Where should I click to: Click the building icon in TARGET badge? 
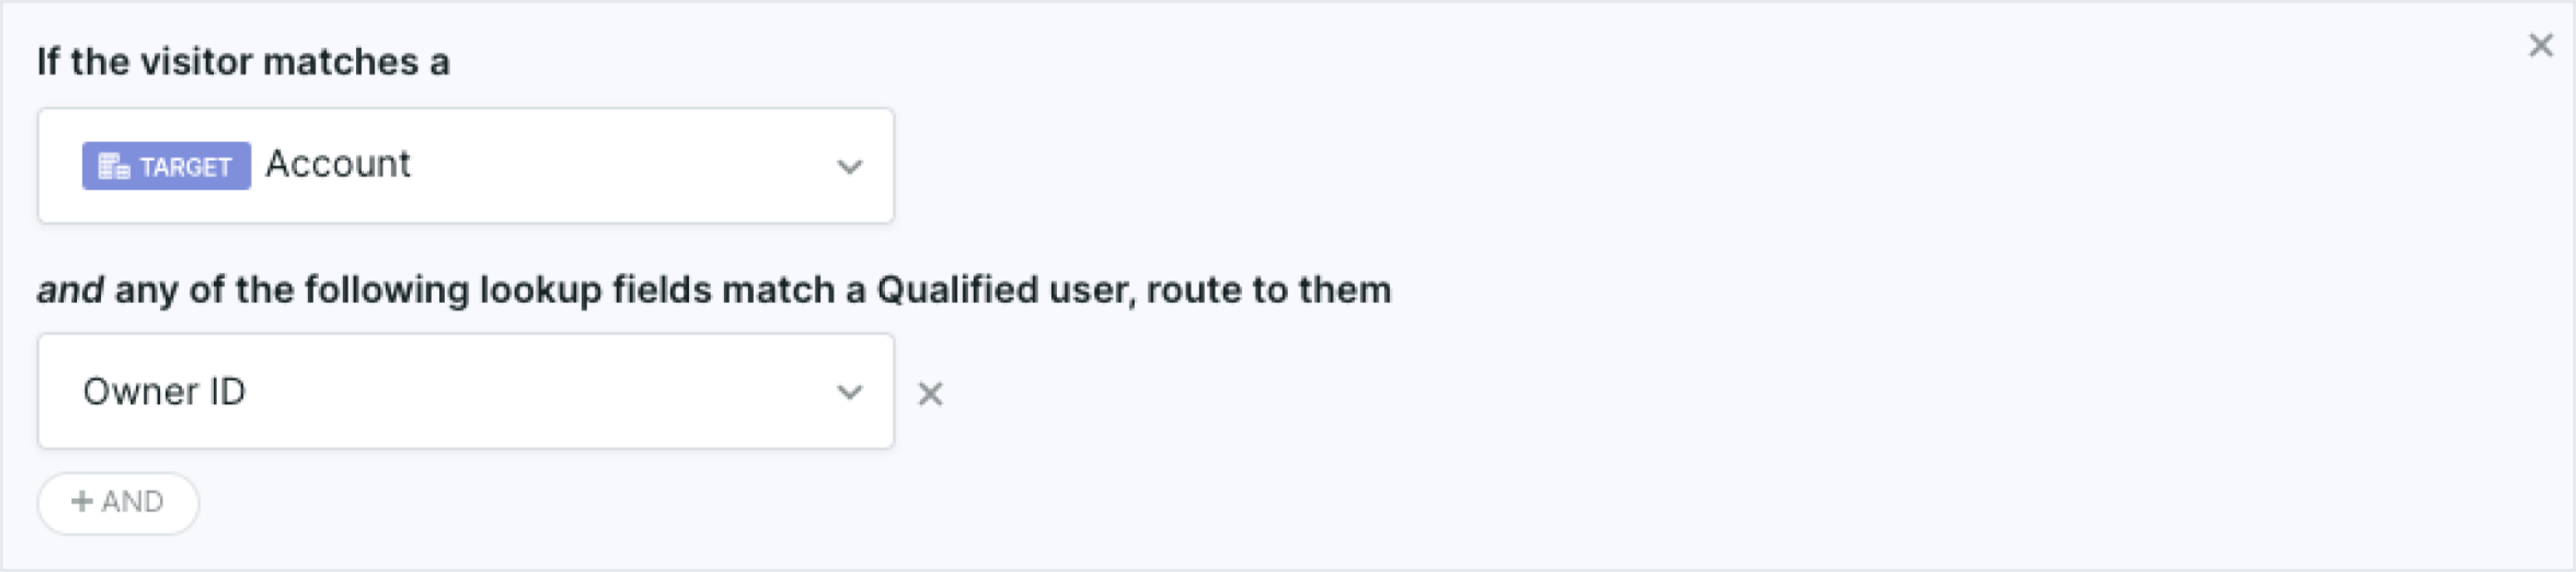(114, 167)
